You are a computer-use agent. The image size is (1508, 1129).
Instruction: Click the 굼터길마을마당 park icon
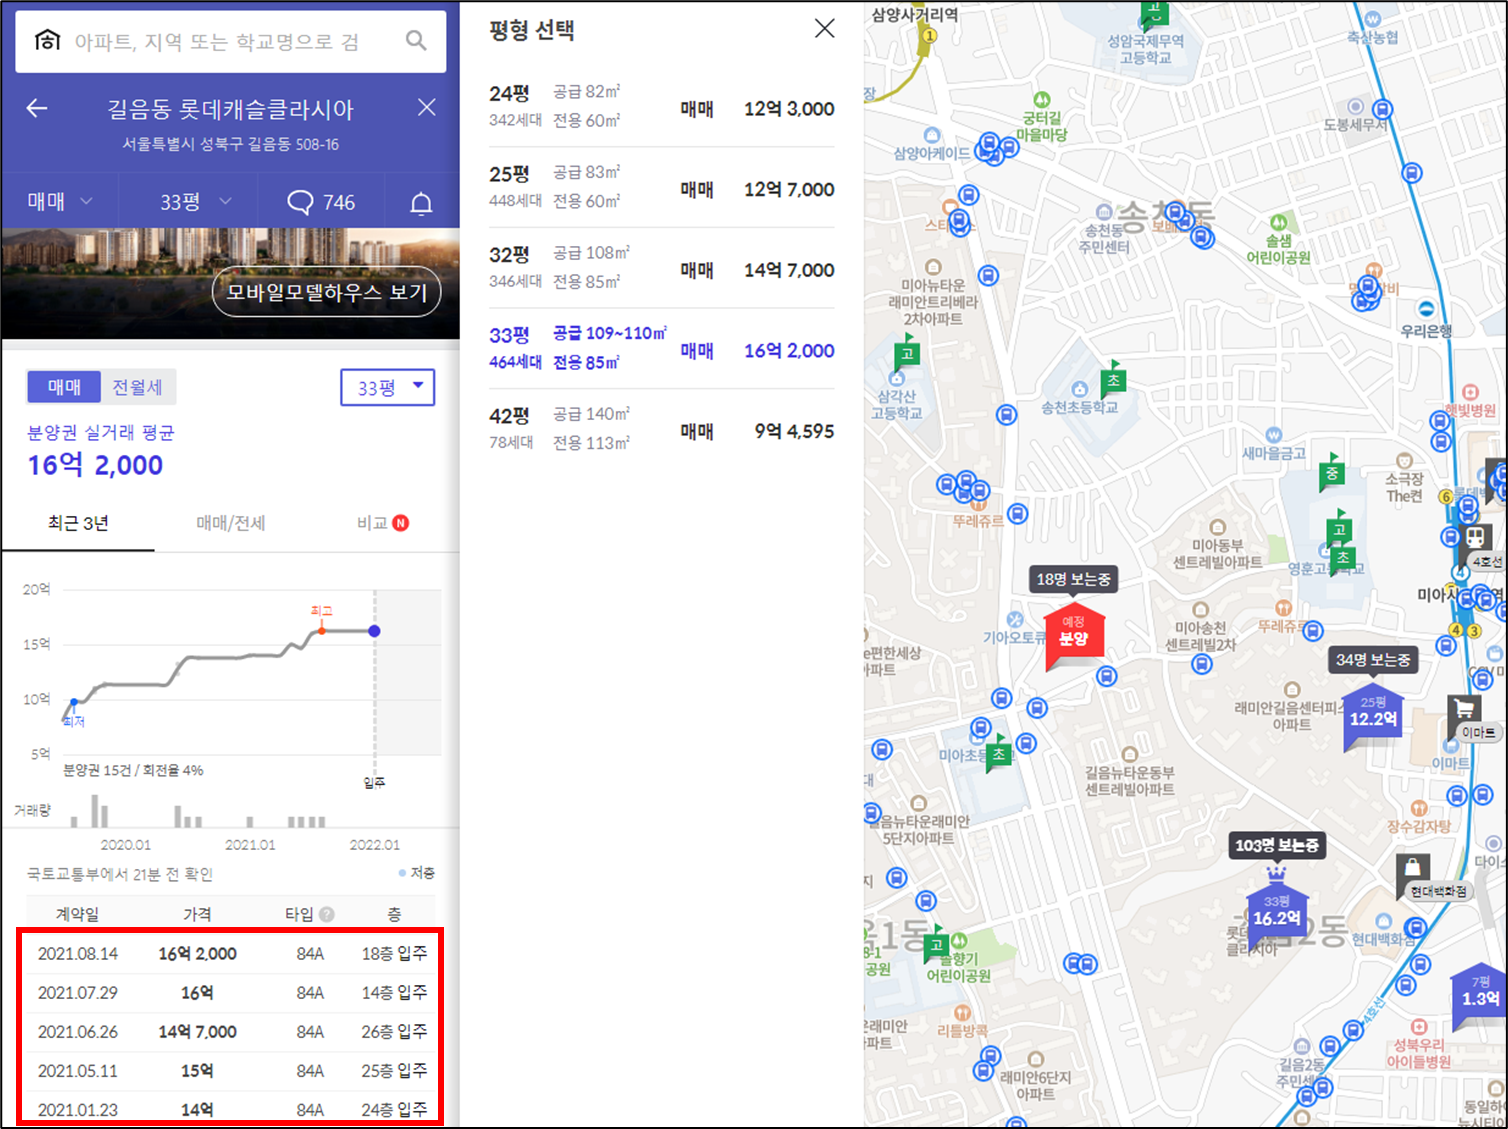1042,99
